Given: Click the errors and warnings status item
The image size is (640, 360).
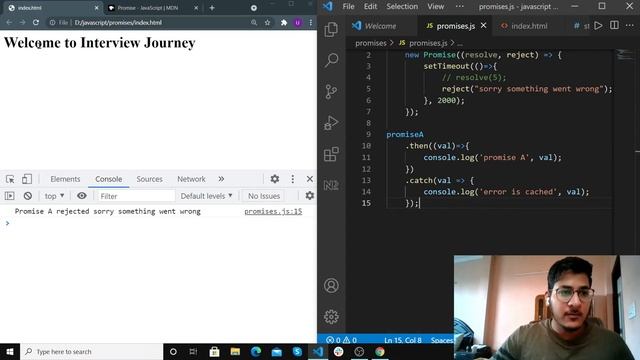Looking at the screenshot, I should click(342, 340).
